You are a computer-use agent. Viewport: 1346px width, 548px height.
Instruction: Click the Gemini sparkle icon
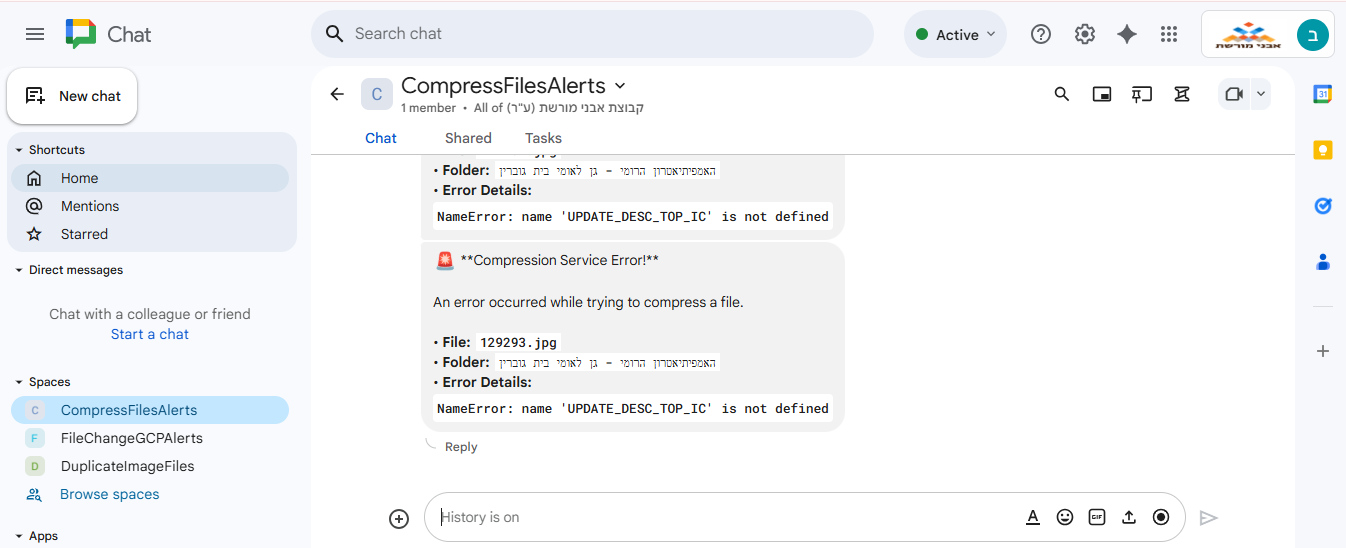tap(1127, 34)
